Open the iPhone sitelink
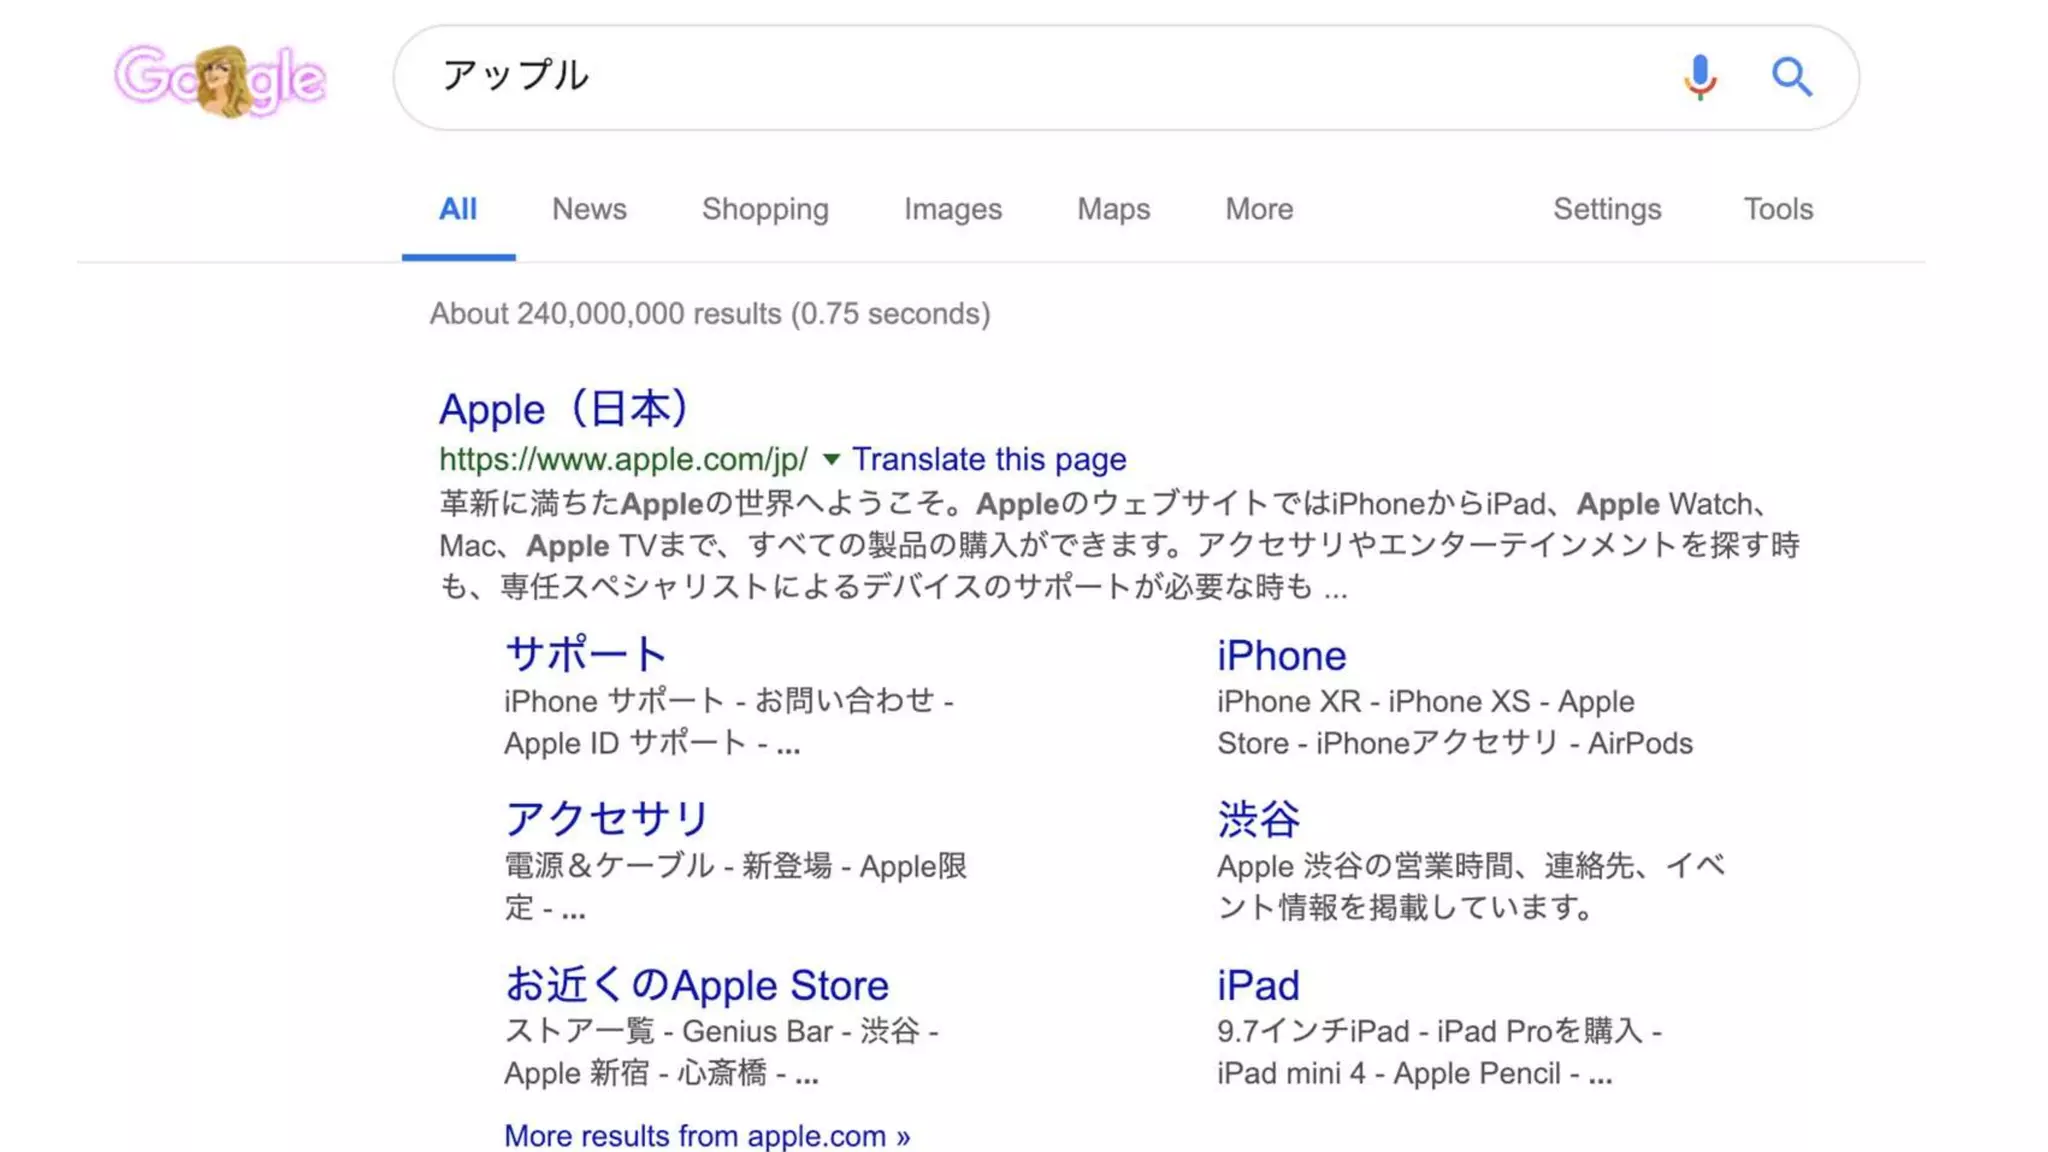The width and height of the screenshot is (2048, 1152). pos(1281,656)
